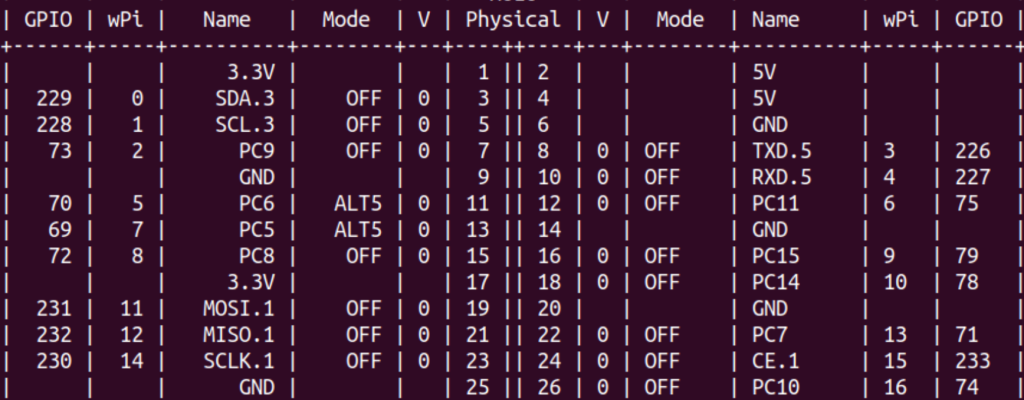
Task: Click the PC11 pin name
Action: tap(776, 203)
